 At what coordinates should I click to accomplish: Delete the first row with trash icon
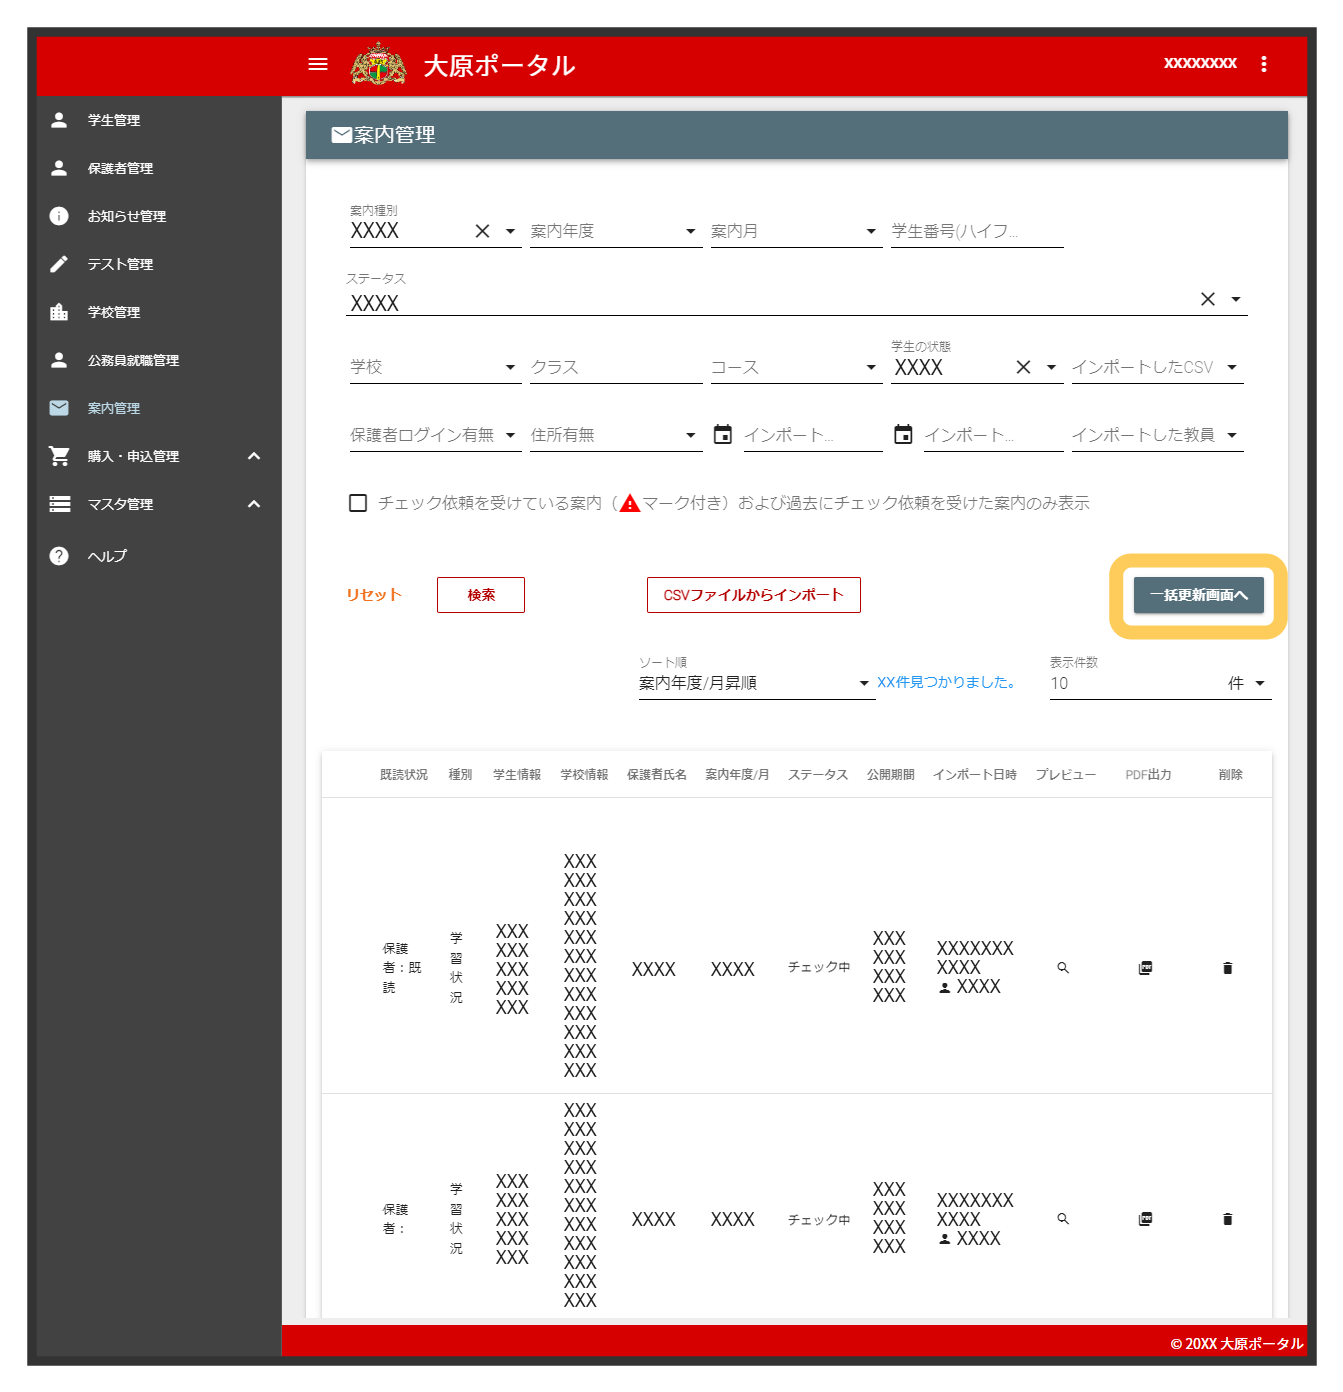pos(1228,968)
